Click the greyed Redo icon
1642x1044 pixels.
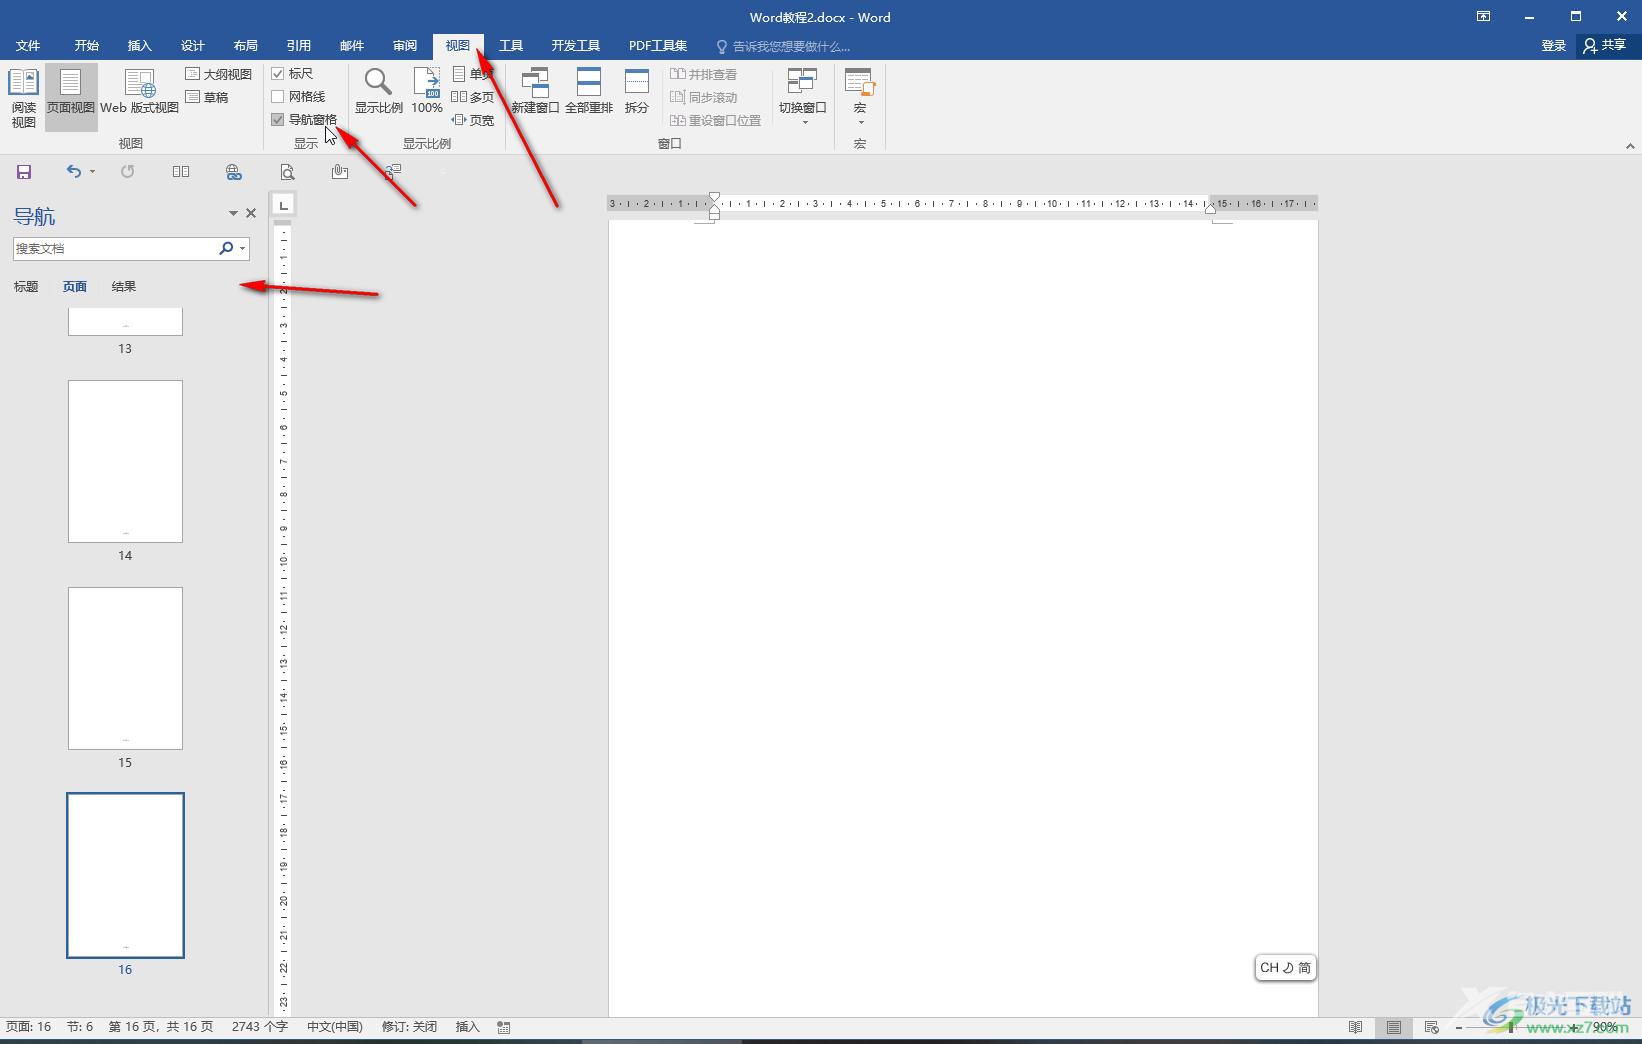coord(127,172)
